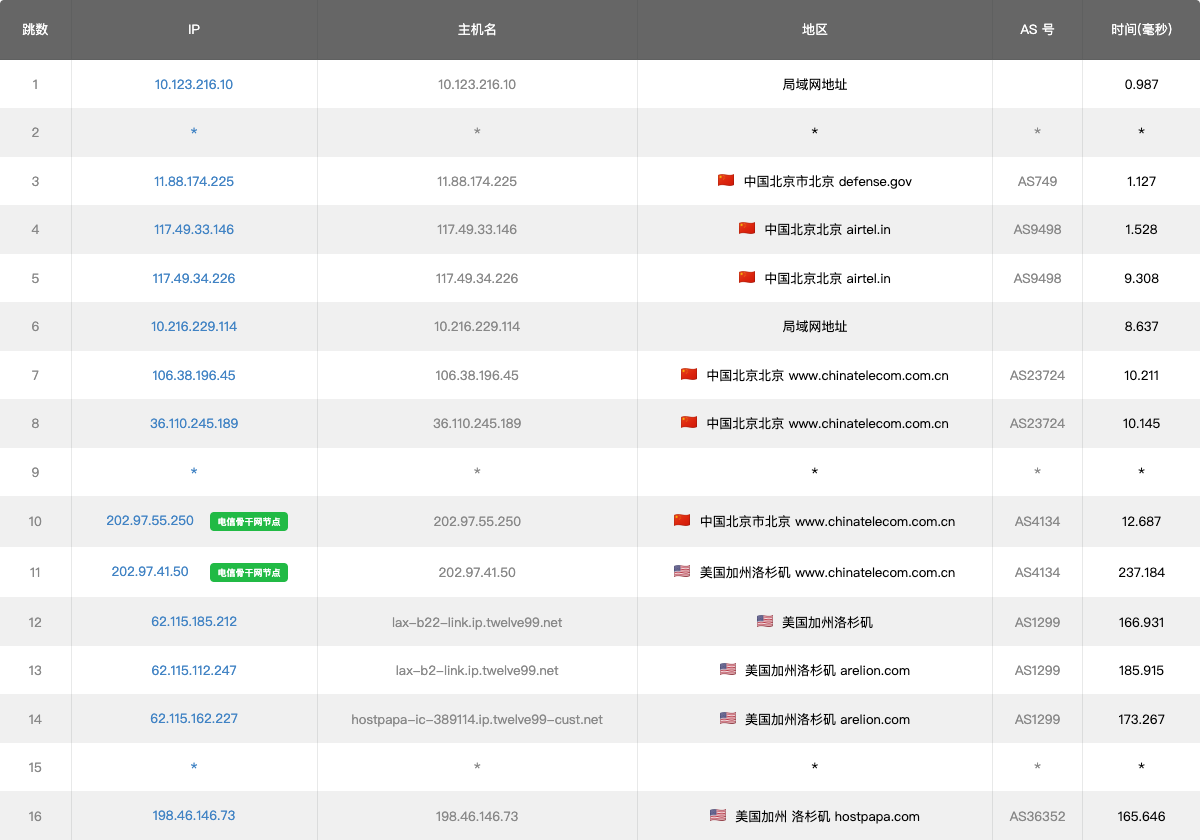The width and height of the screenshot is (1200, 840).
Task: Click the IP column header
Action: (x=194, y=30)
